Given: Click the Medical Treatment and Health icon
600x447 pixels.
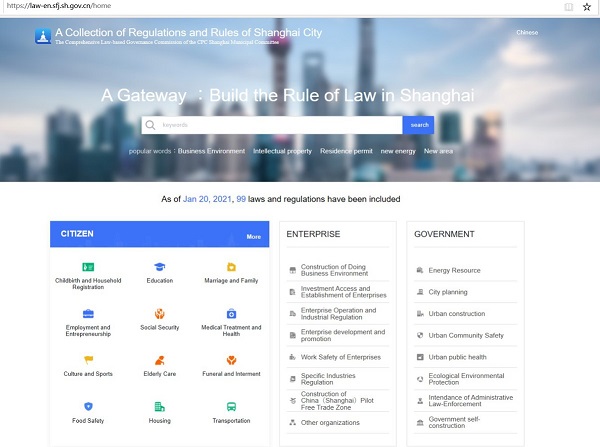Looking at the screenshot, I should (x=231, y=314).
